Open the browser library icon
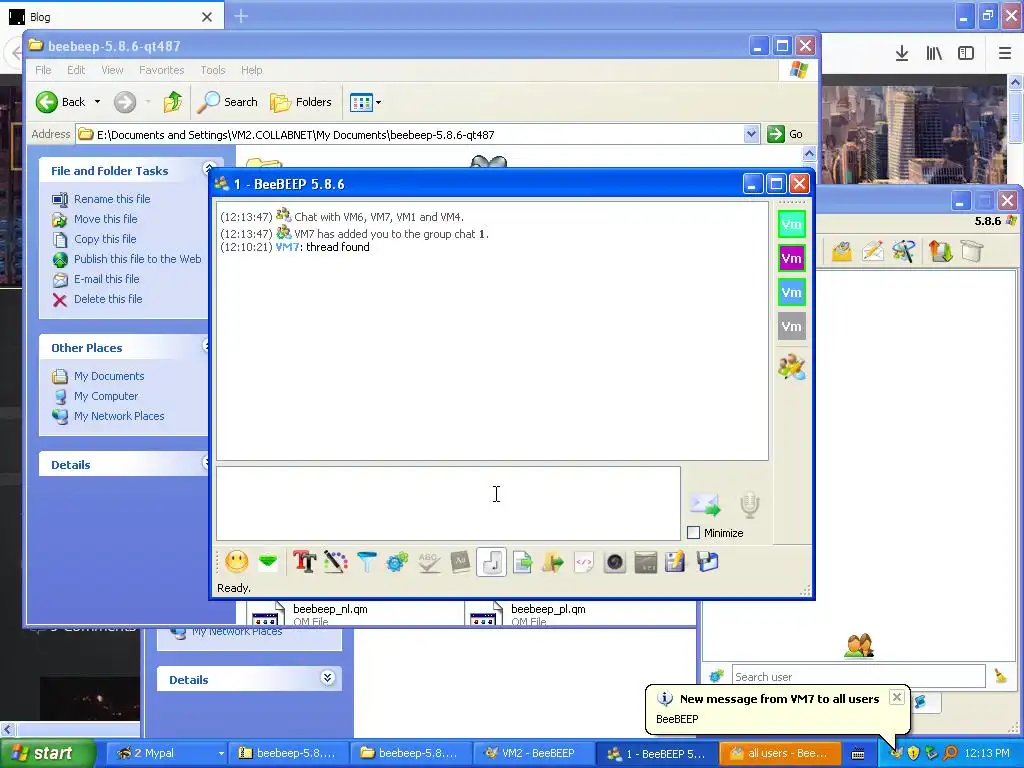The image size is (1024, 768). 934,54
